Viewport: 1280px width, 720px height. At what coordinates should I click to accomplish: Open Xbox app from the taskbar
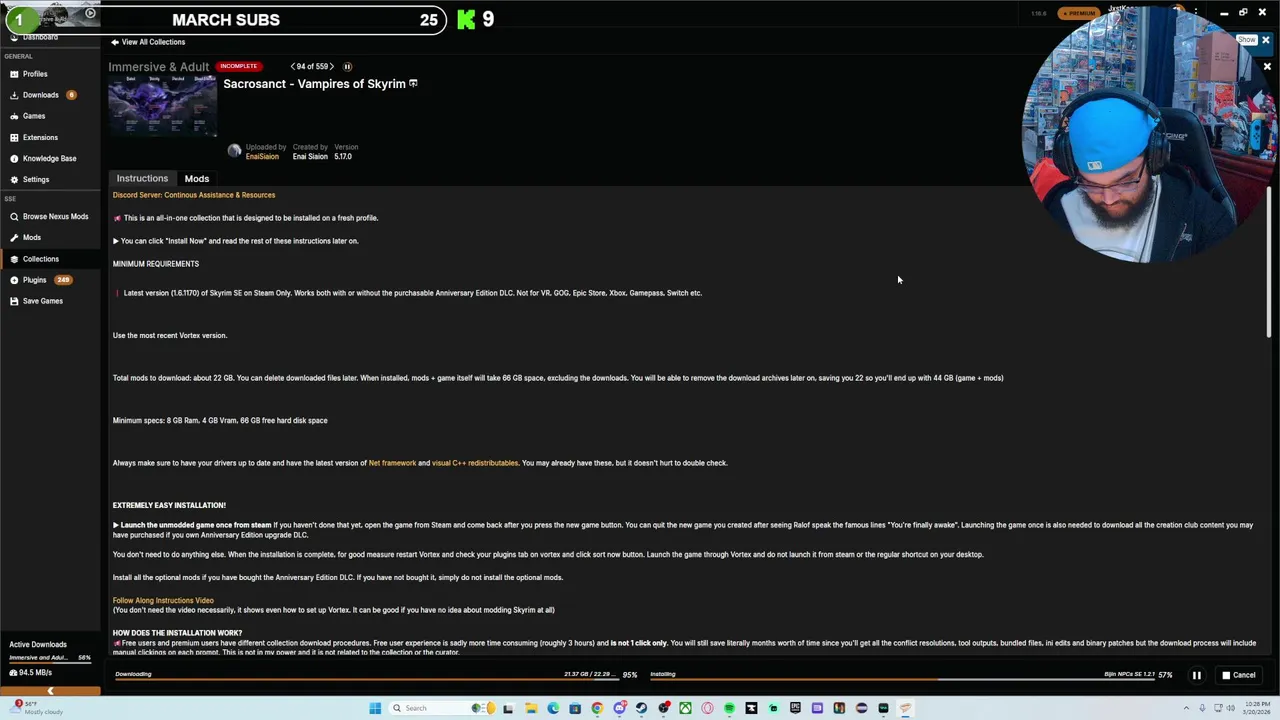tap(685, 708)
